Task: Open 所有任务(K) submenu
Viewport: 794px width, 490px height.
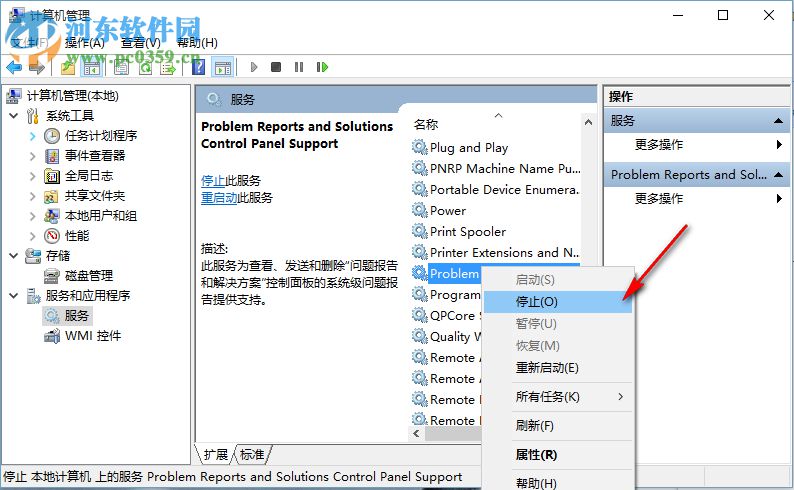Action: pyautogui.click(x=558, y=397)
